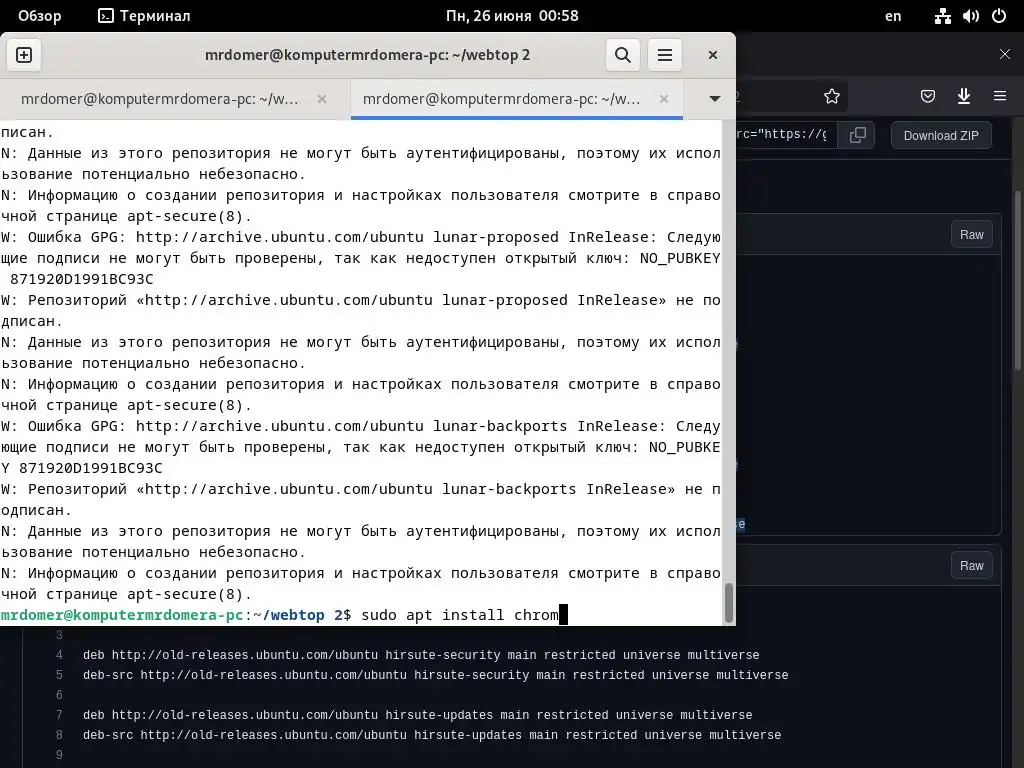Screen dimensions: 1024x768
Task: Switch to the first terminal tab
Action: pyautogui.click(x=159, y=99)
